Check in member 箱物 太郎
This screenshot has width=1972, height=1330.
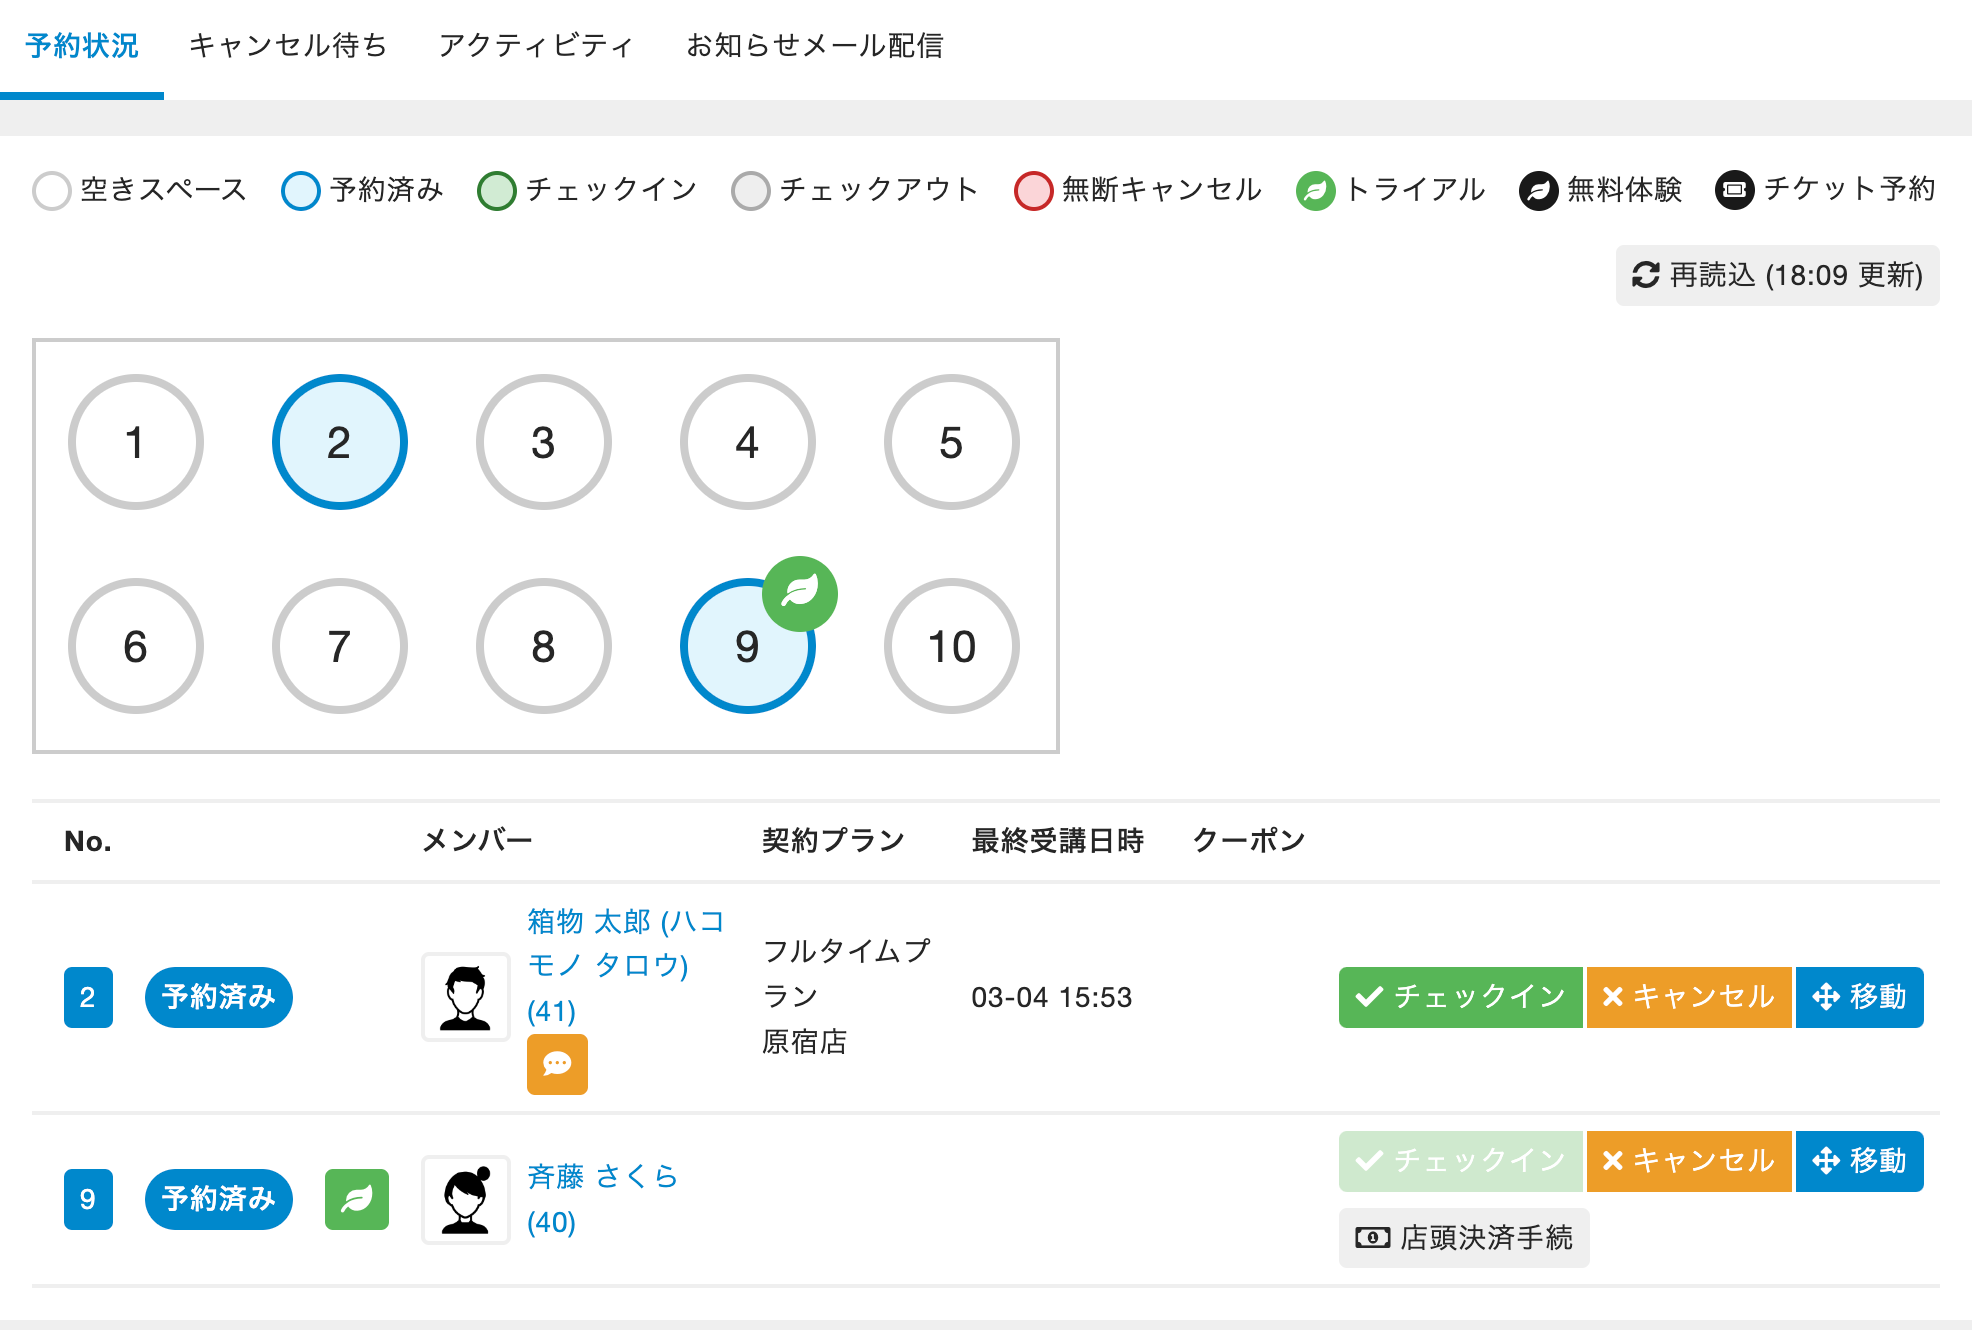(x=1459, y=997)
